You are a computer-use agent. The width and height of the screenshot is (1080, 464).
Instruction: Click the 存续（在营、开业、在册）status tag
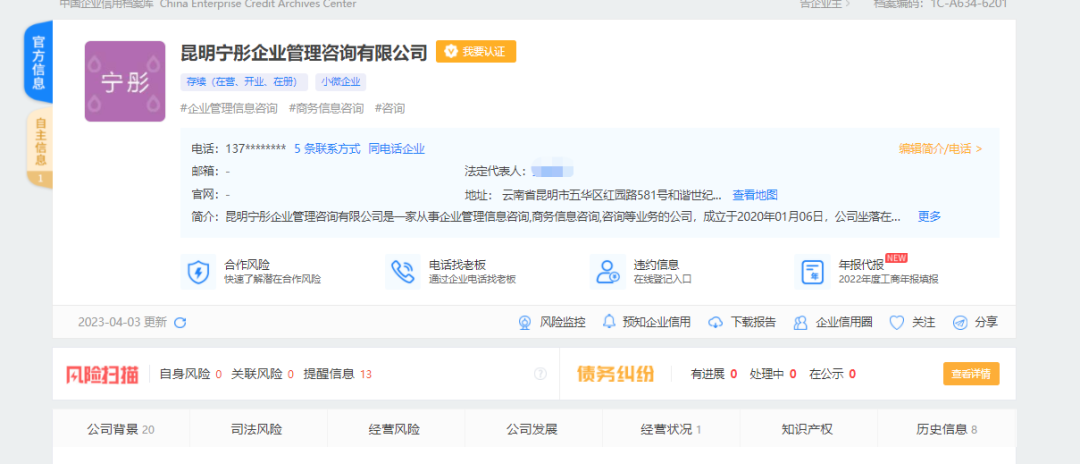click(x=244, y=82)
